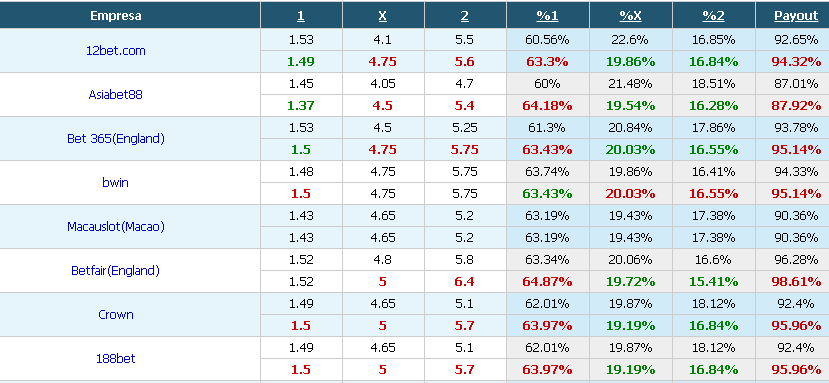Sort table by %1 column header
The image size is (829, 383).
(x=547, y=16)
